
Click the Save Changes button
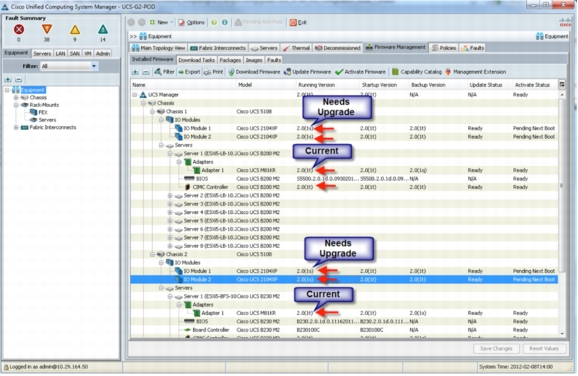coord(496,349)
